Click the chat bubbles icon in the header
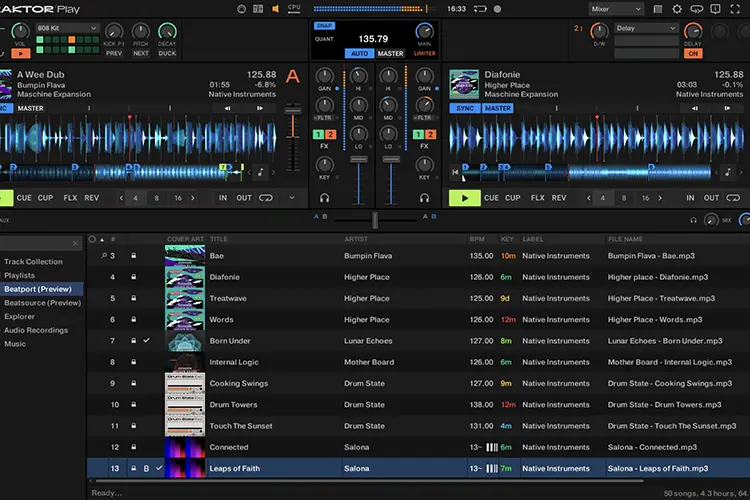The height and width of the screenshot is (500, 750). tap(696, 9)
